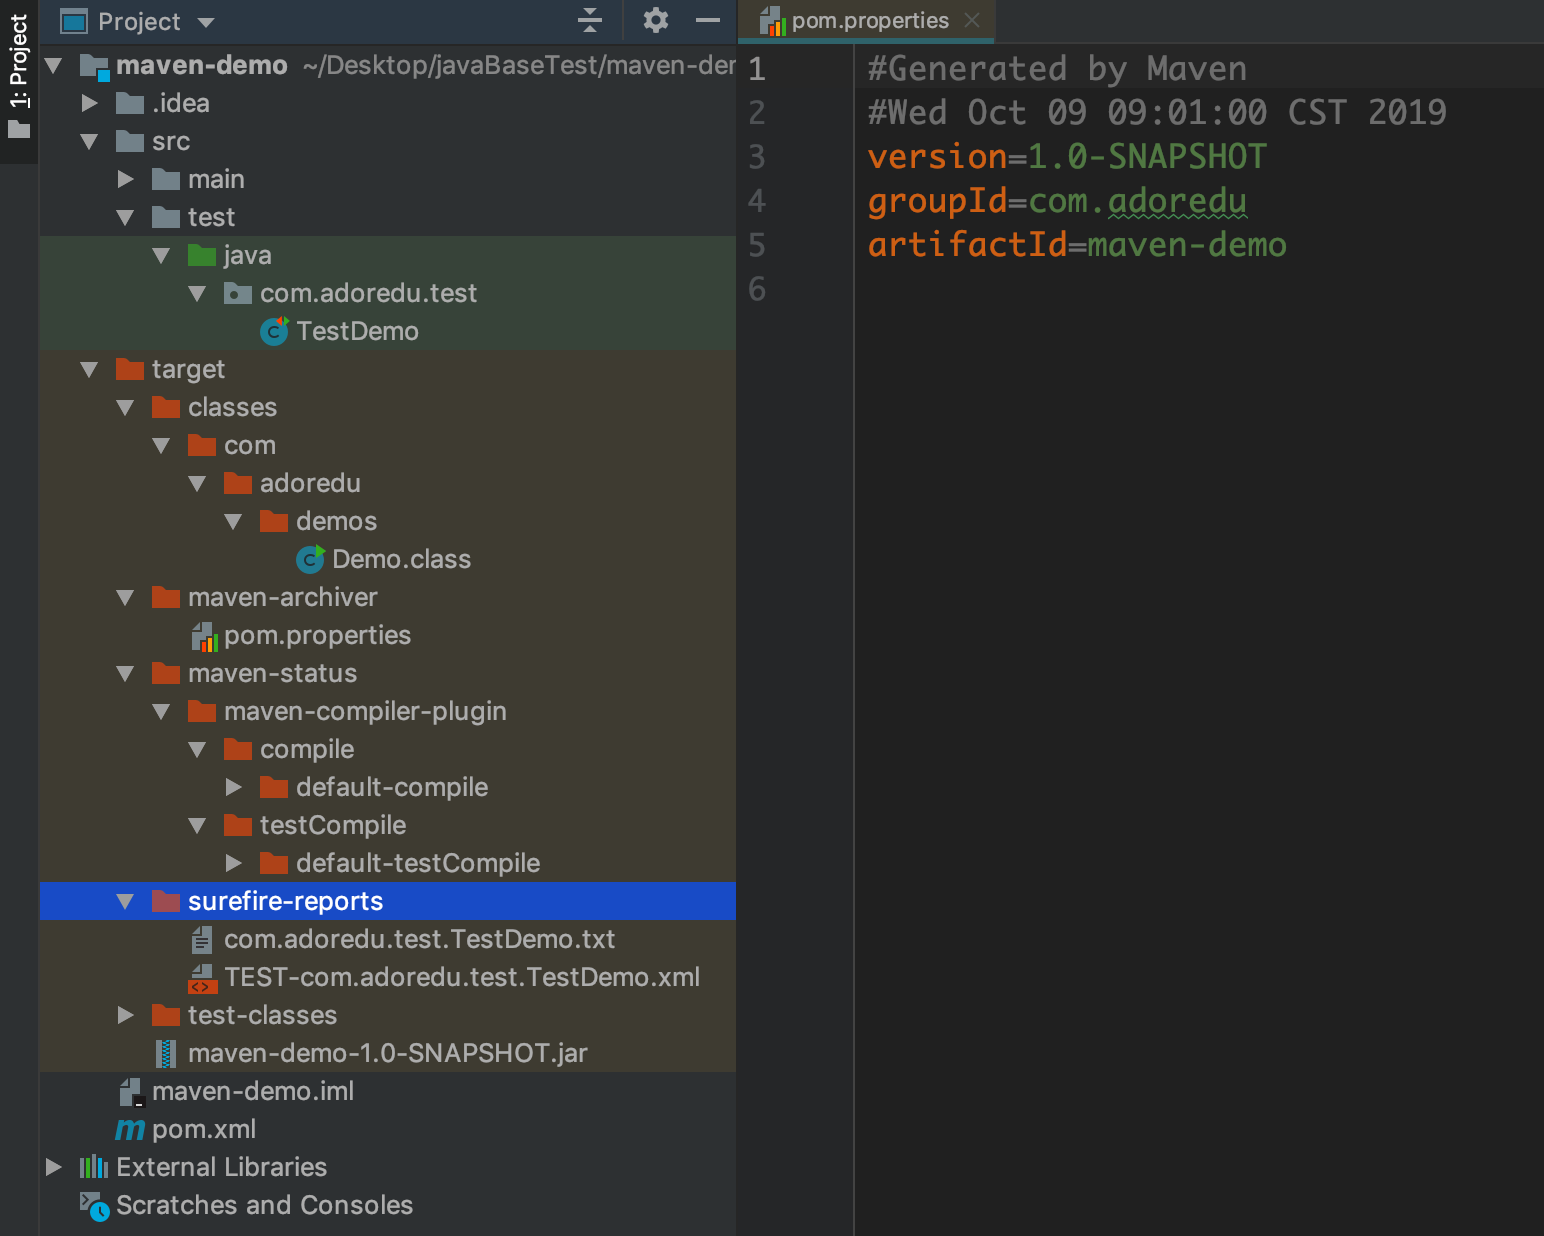Collapse the com.adoredu.test package
The image size is (1544, 1236).
click(197, 293)
